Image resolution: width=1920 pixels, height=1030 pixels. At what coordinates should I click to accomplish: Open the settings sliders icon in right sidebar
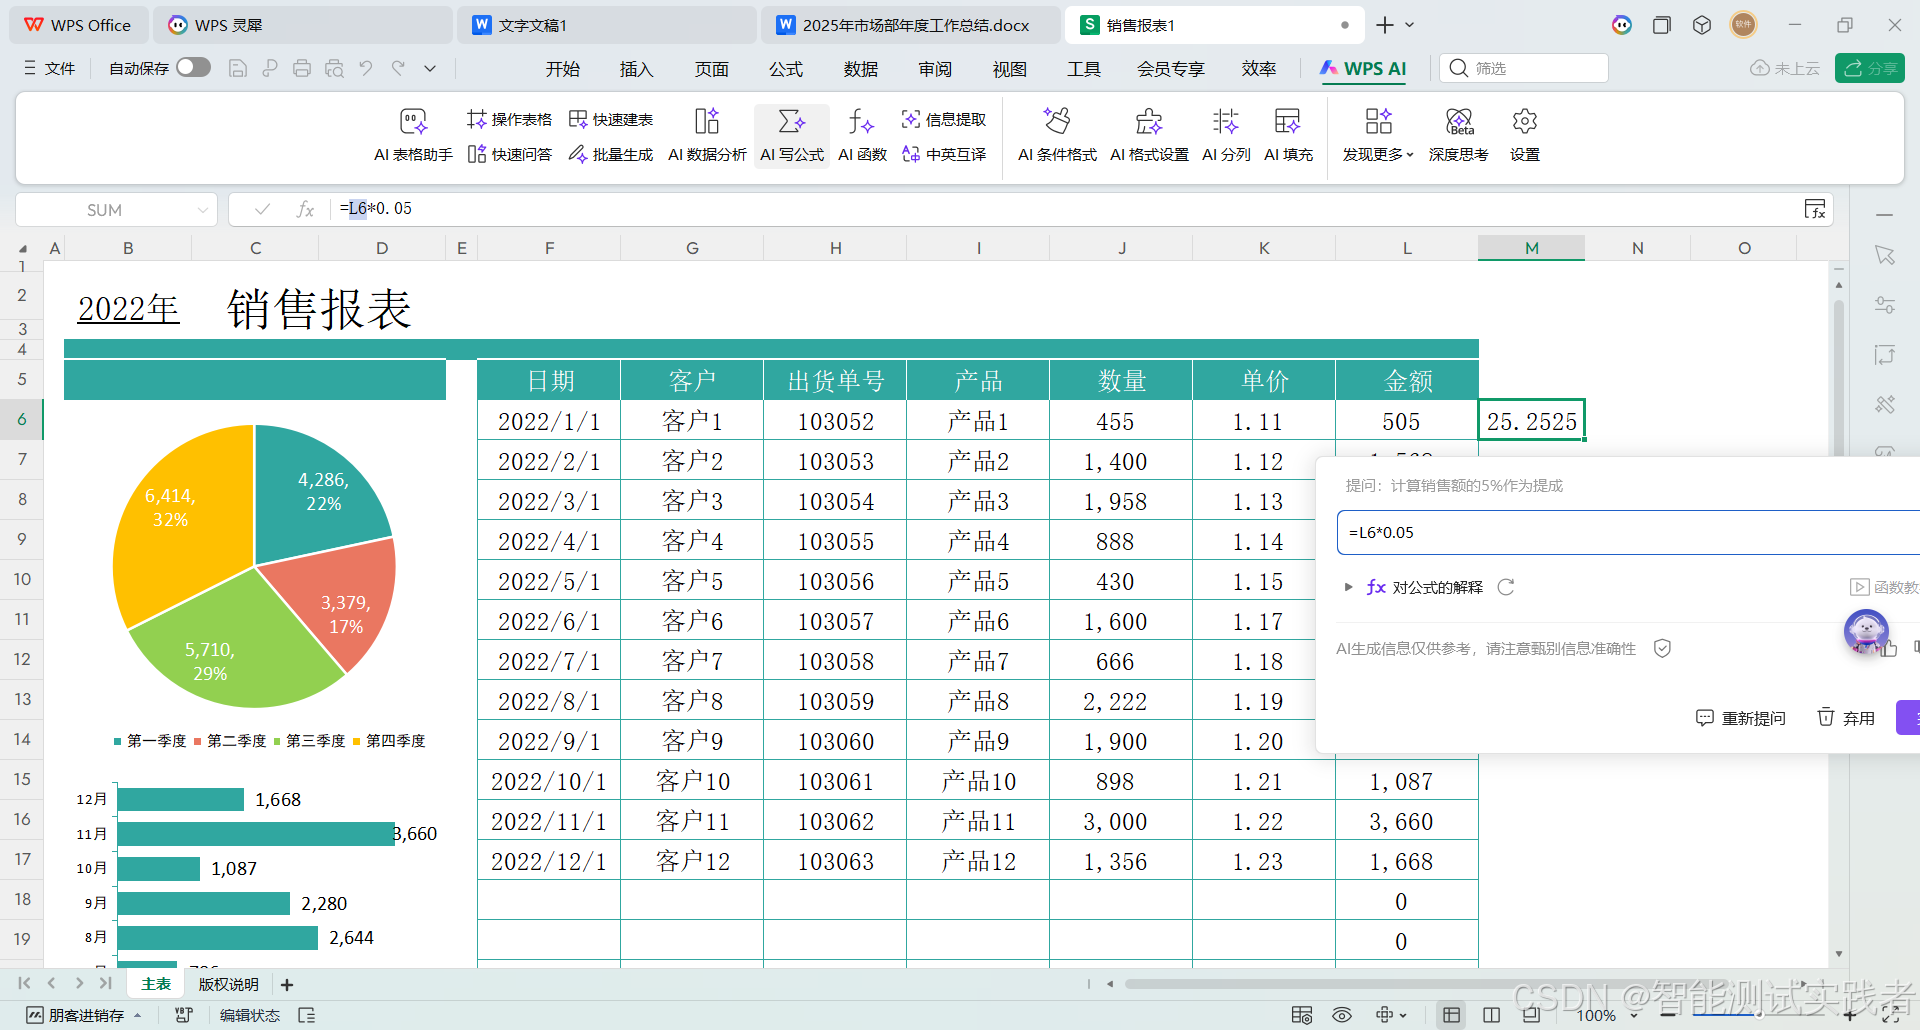tap(1885, 305)
